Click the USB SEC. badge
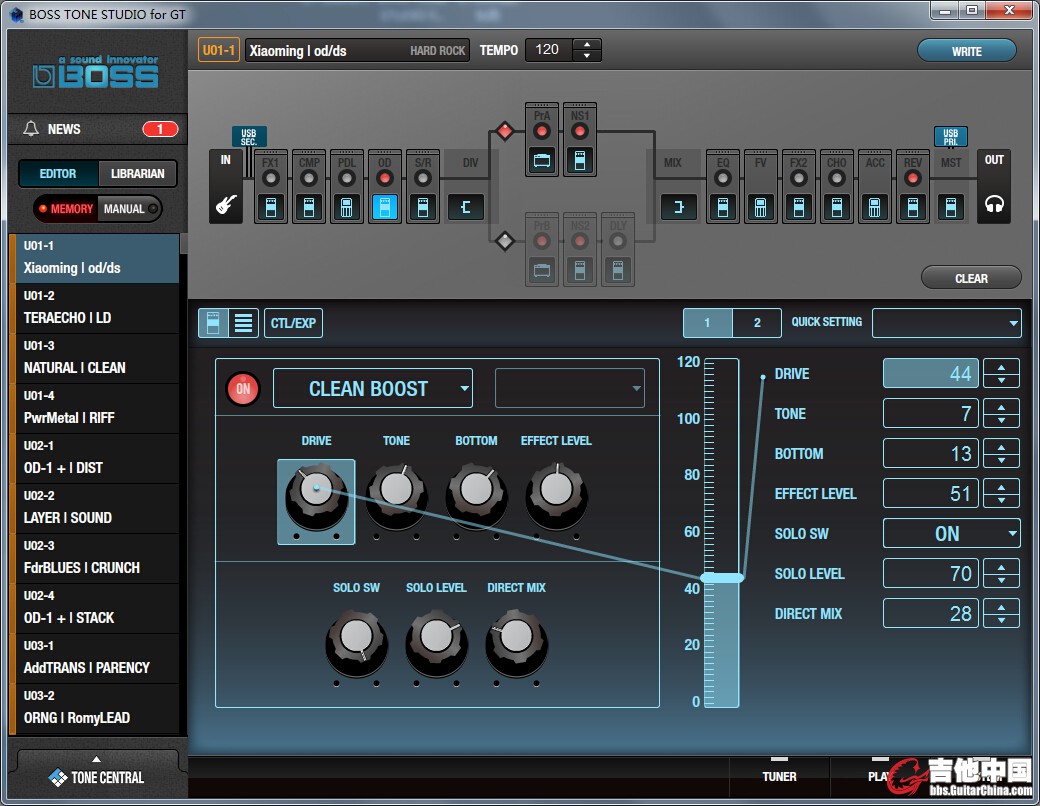This screenshot has width=1040, height=806. point(249,137)
